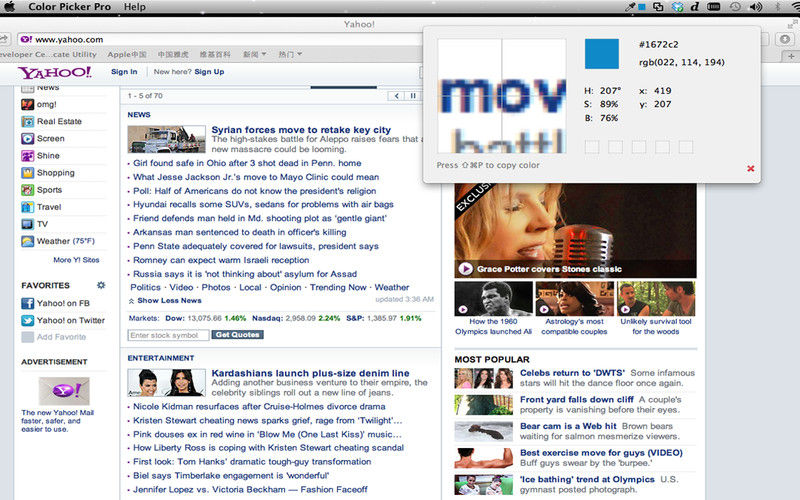Play the Grace Potter video
Screen dimensions: 800x500
tap(465, 268)
